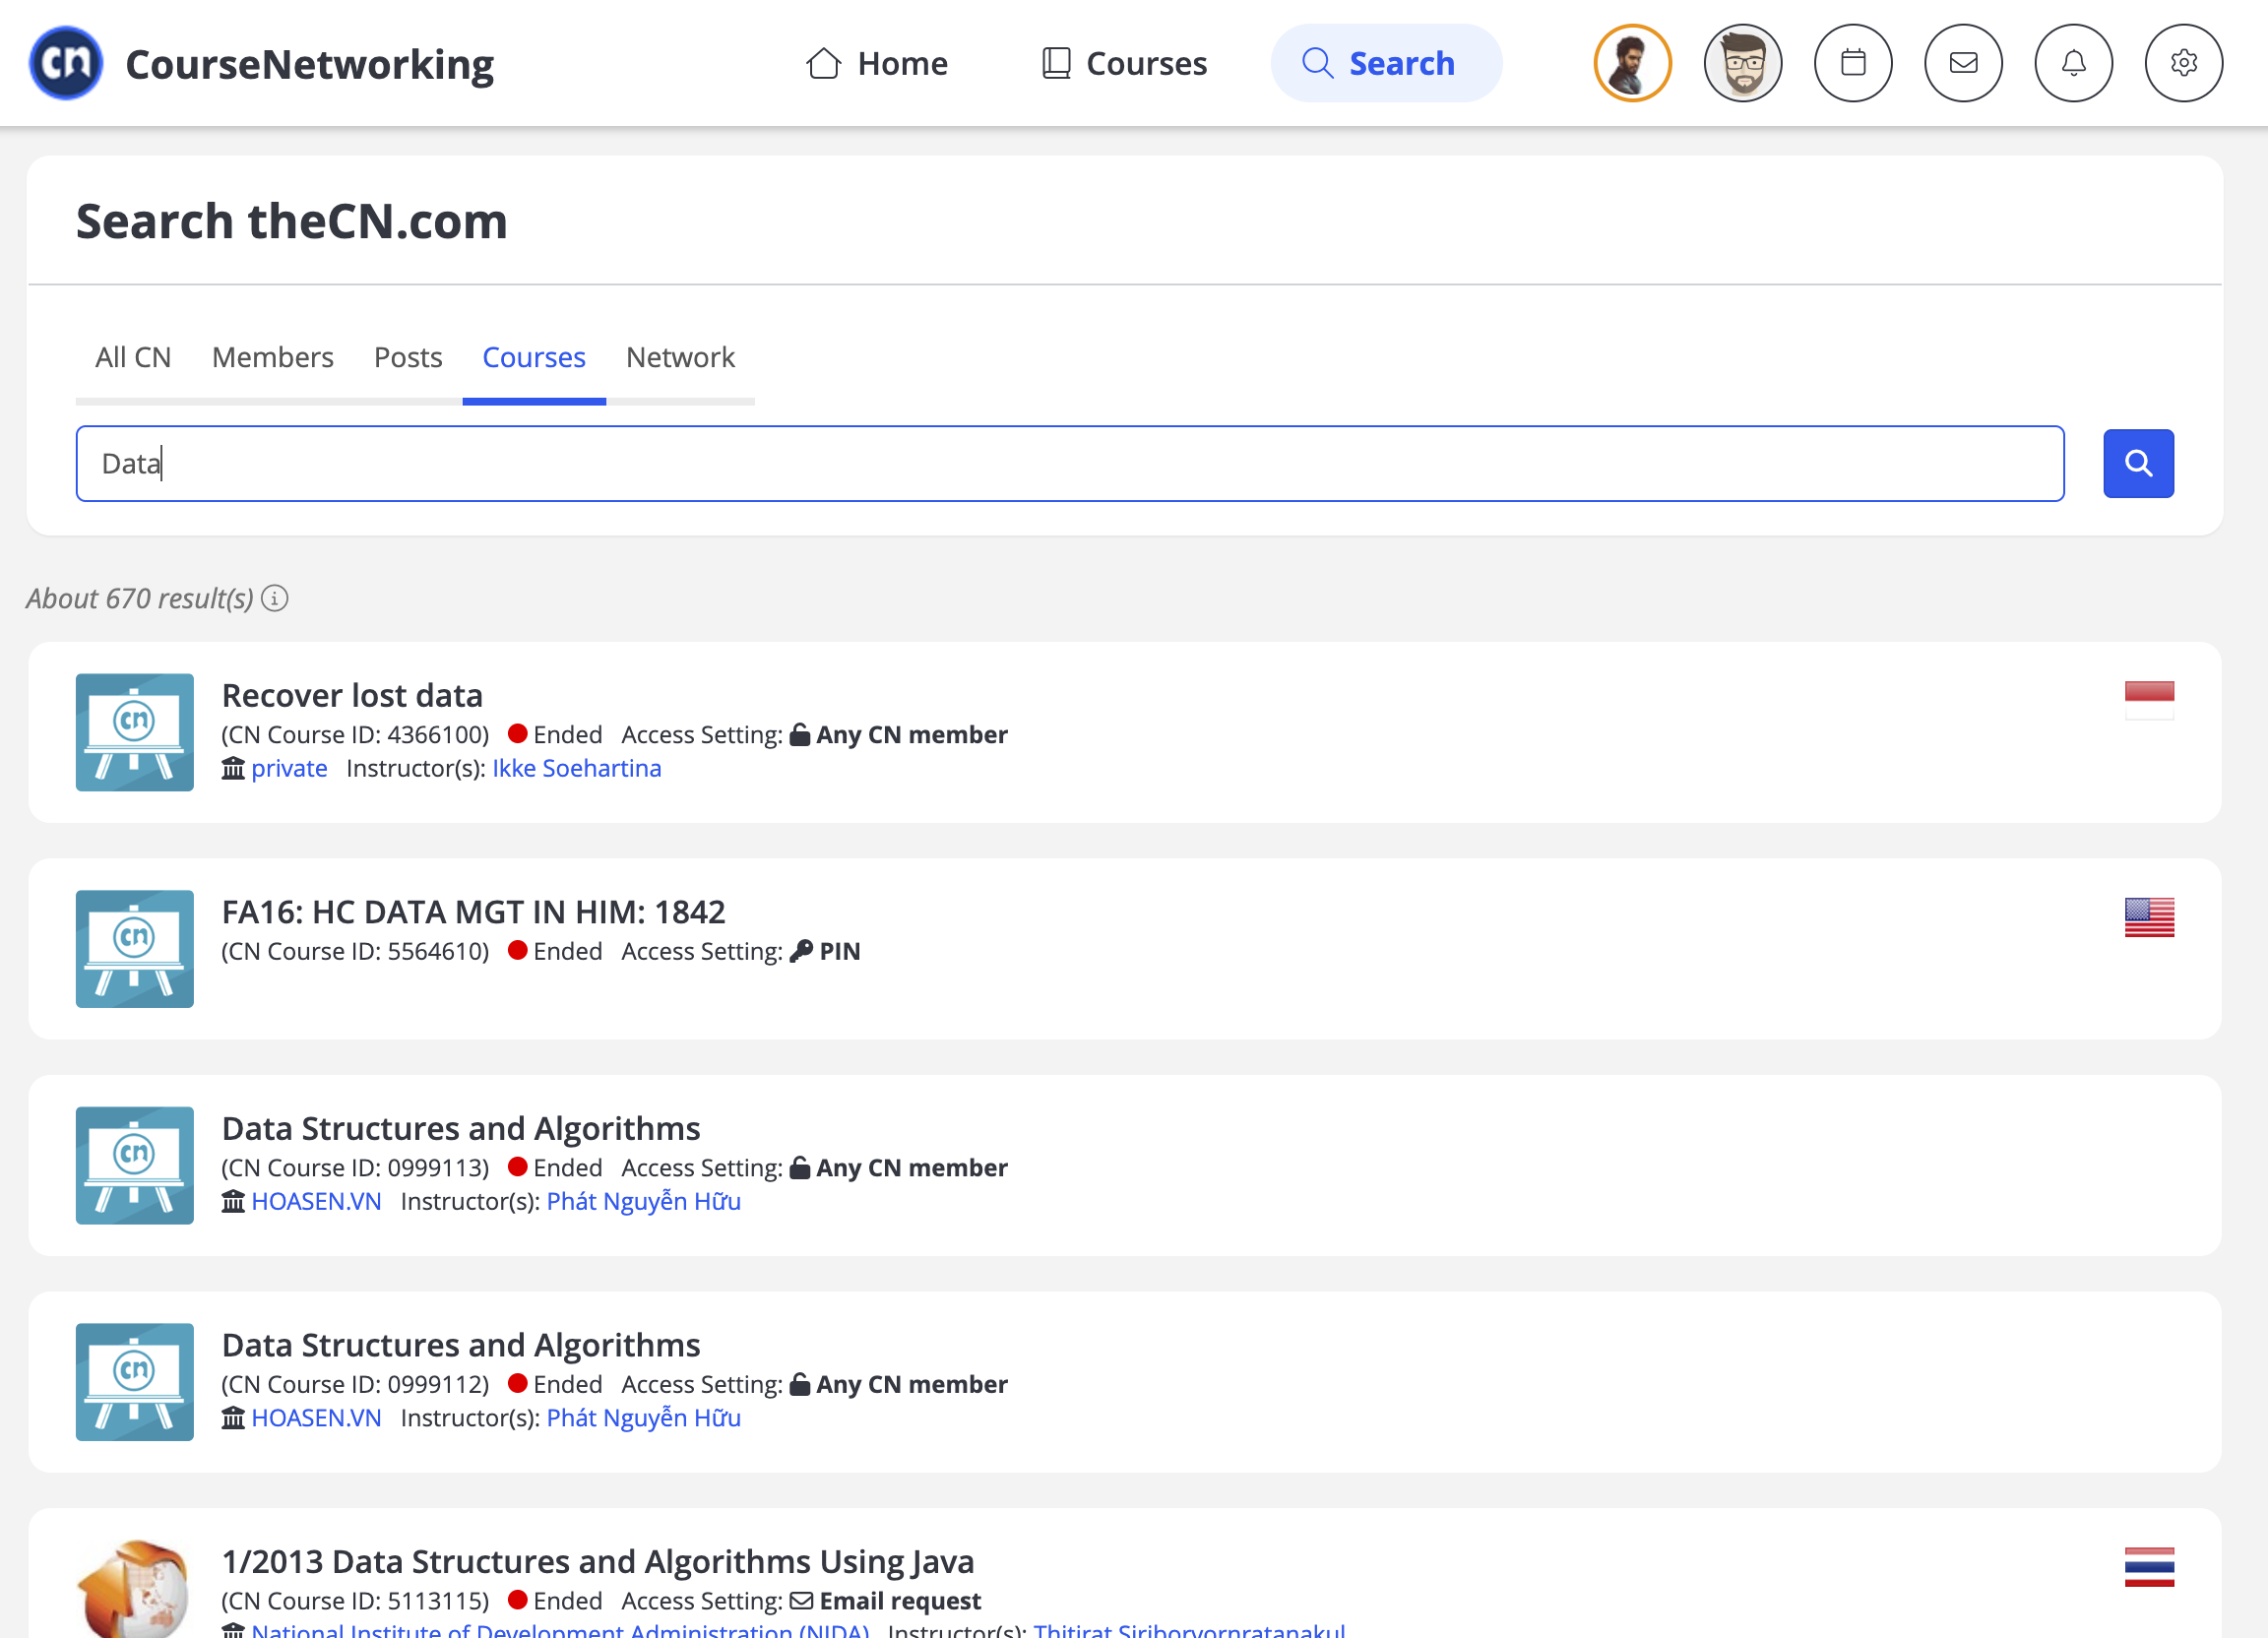Switch to the Members tab
The width and height of the screenshot is (2268, 1638).
(x=272, y=357)
